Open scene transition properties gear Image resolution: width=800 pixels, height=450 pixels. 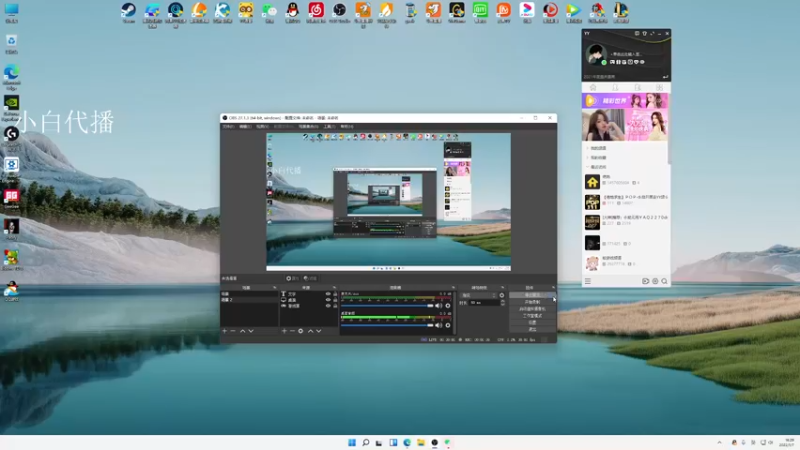502,295
